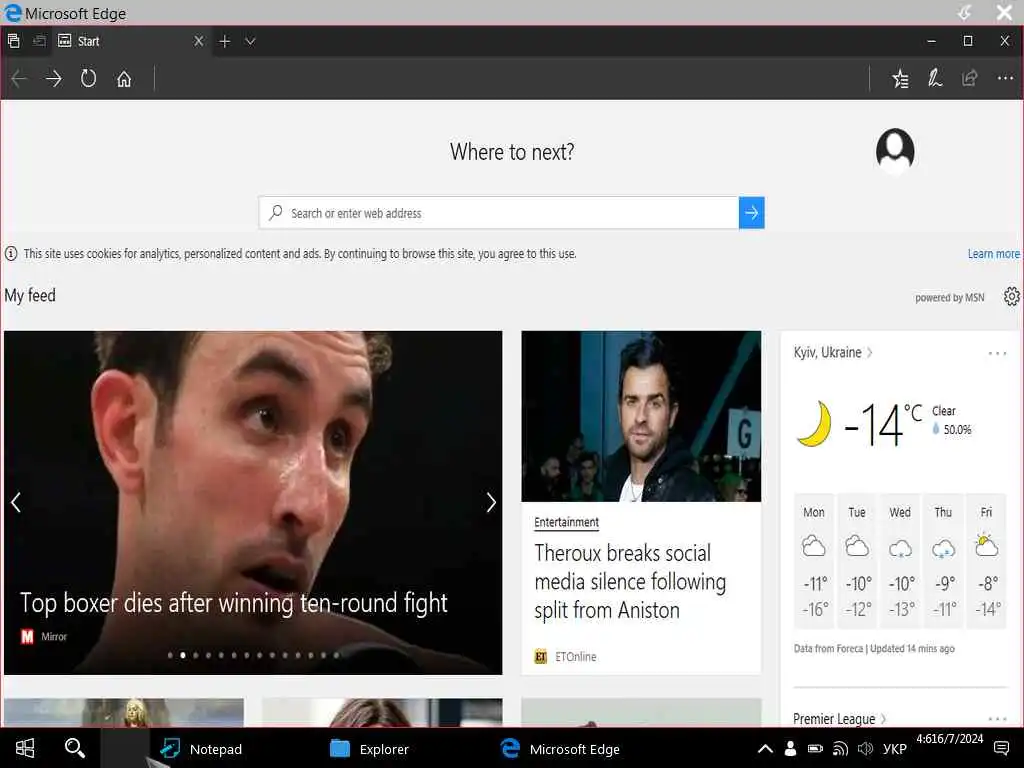Viewport: 1024px width, 768px height.
Task: Open Settings and more ellipsis menu
Action: pyautogui.click(x=1005, y=78)
